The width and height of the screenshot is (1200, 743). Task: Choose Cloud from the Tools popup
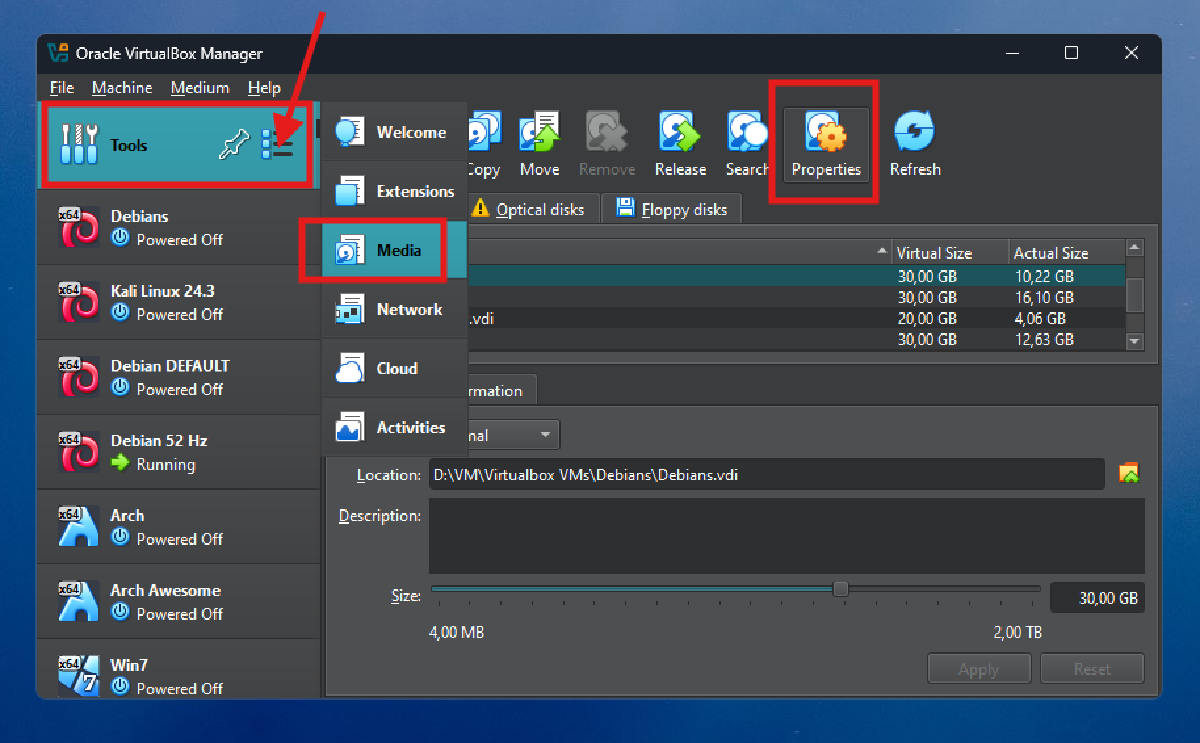pyautogui.click(x=395, y=368)
